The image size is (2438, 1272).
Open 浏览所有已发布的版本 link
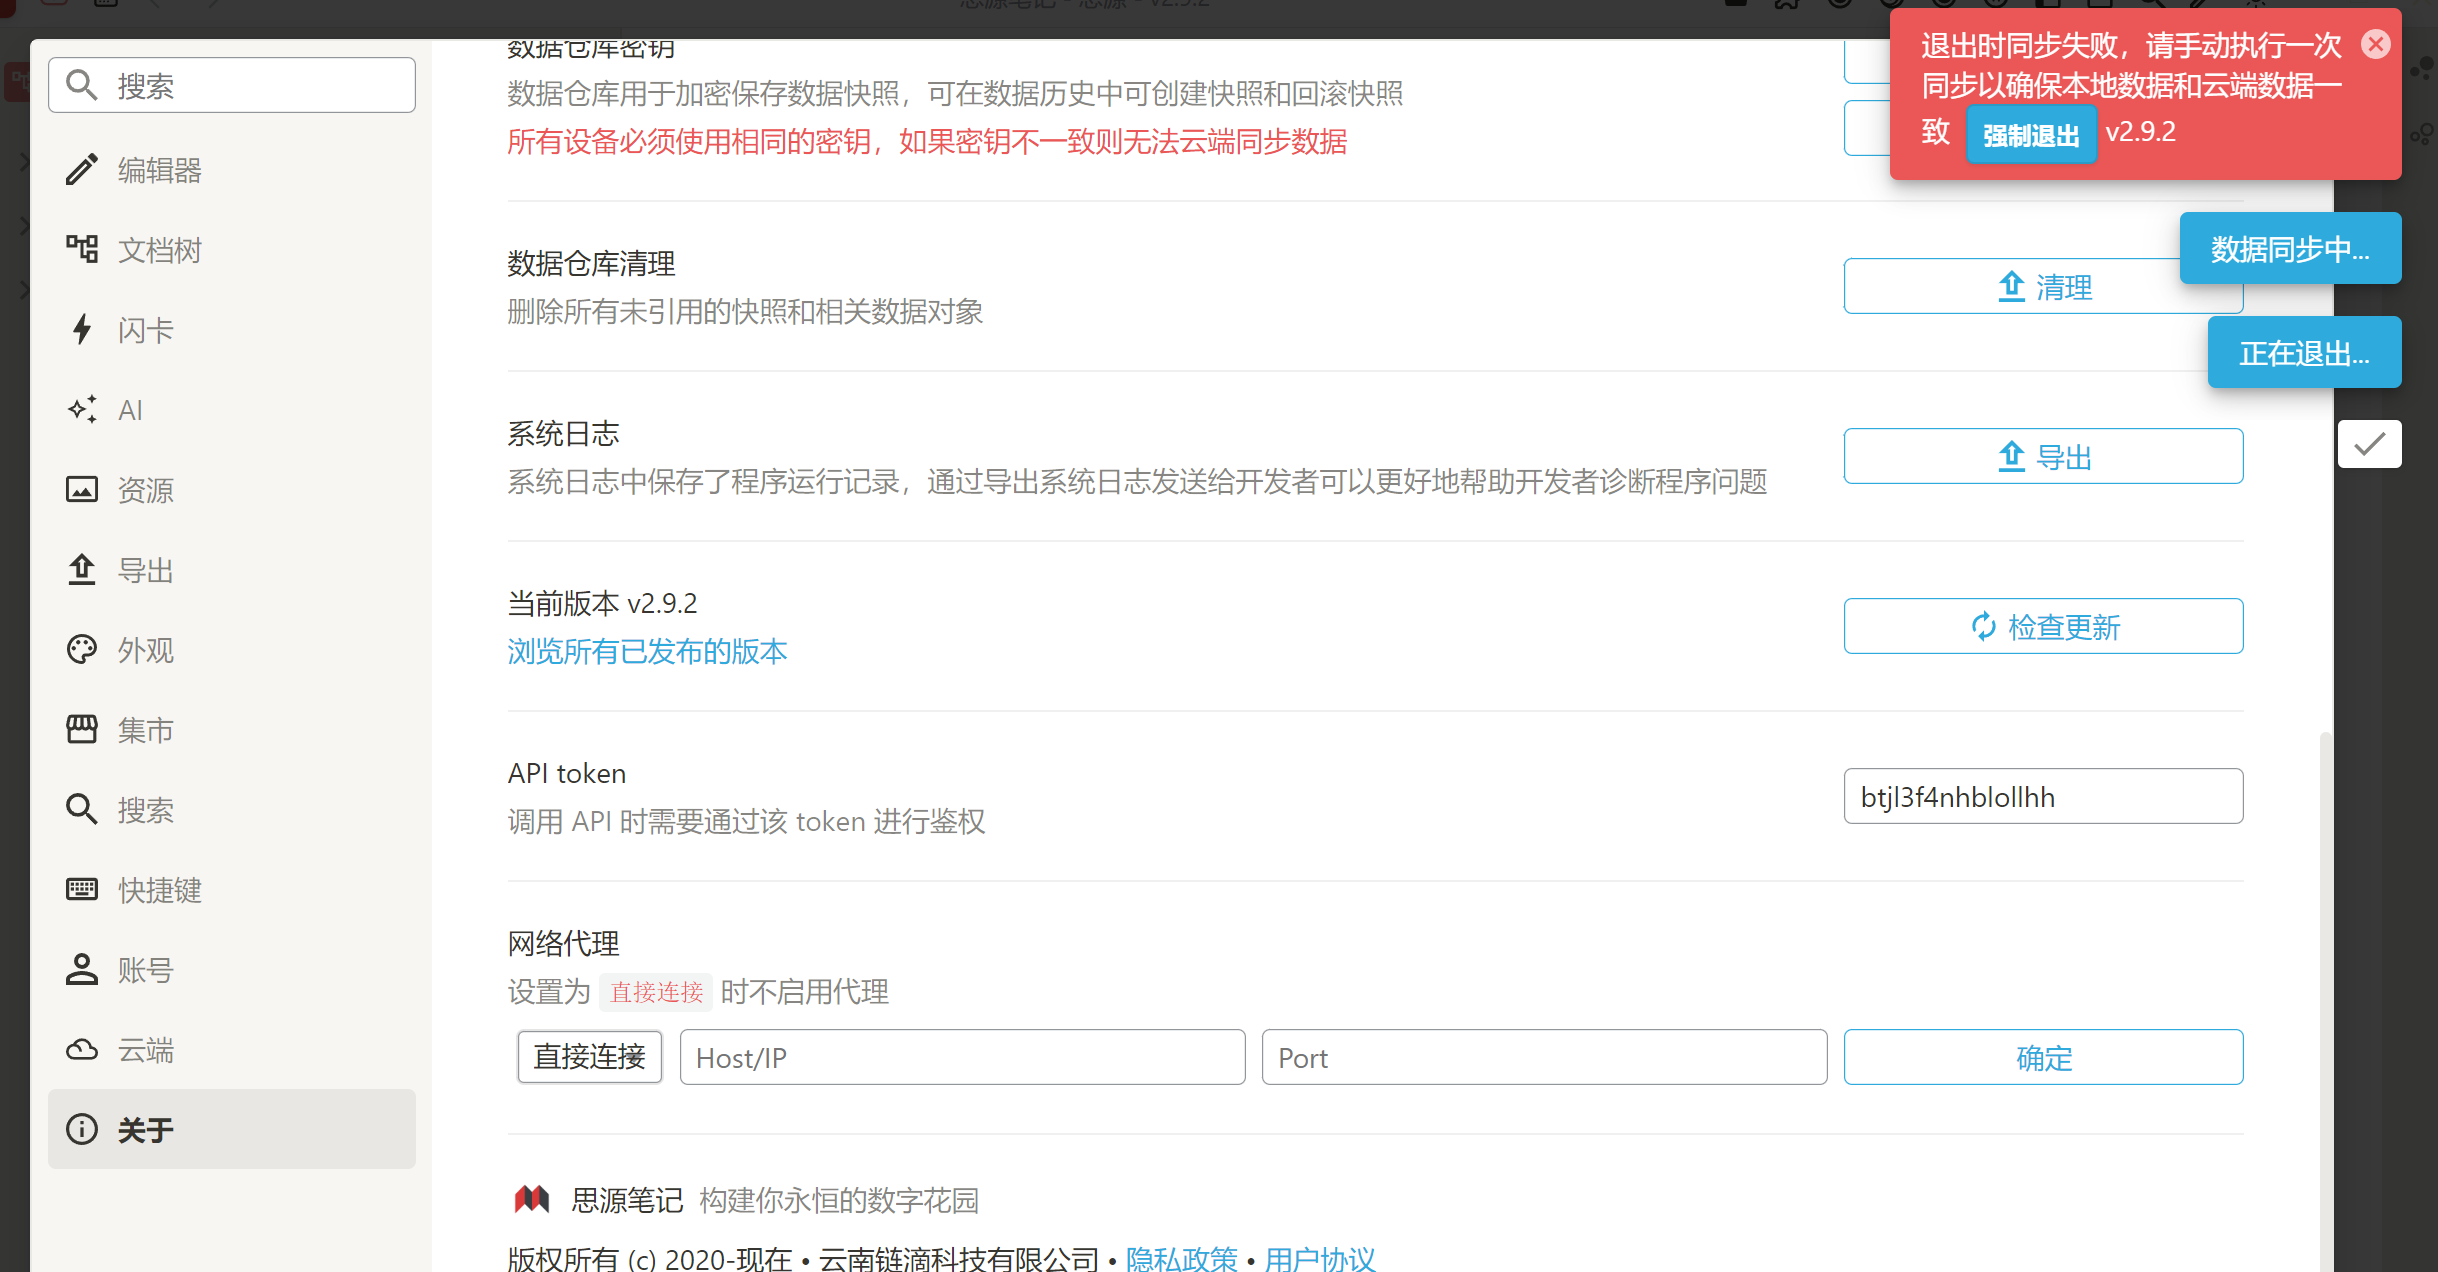point(647,652)
